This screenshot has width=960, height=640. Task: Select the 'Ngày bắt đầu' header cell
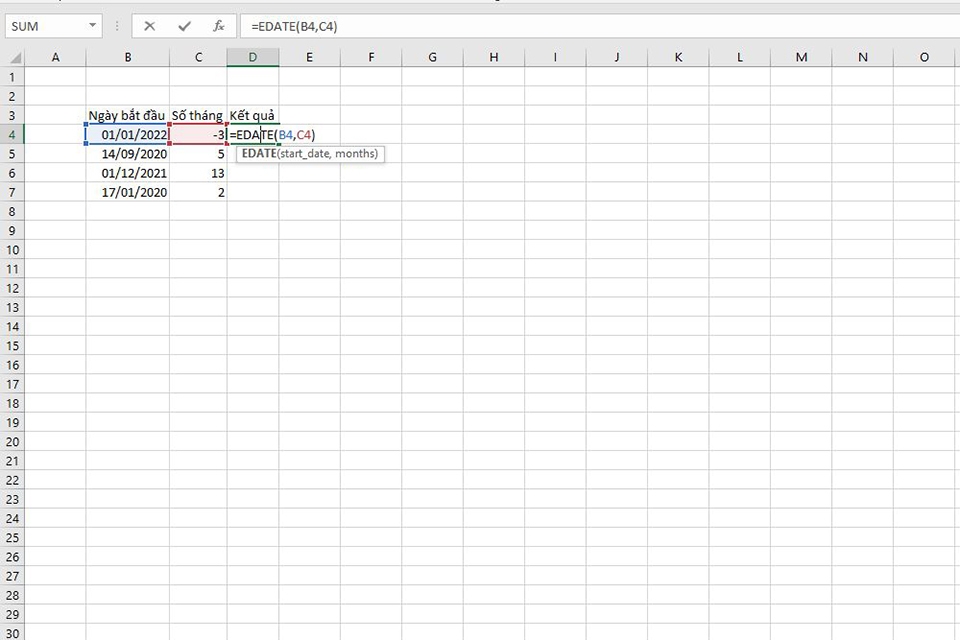click(127, 115)
